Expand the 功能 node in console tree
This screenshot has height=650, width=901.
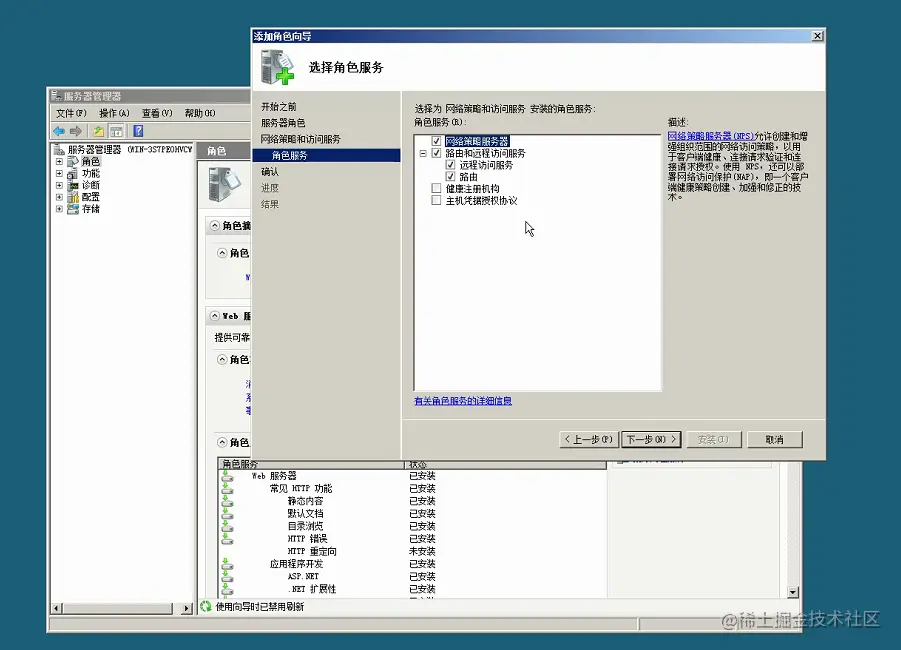click(x=60, y=173)
